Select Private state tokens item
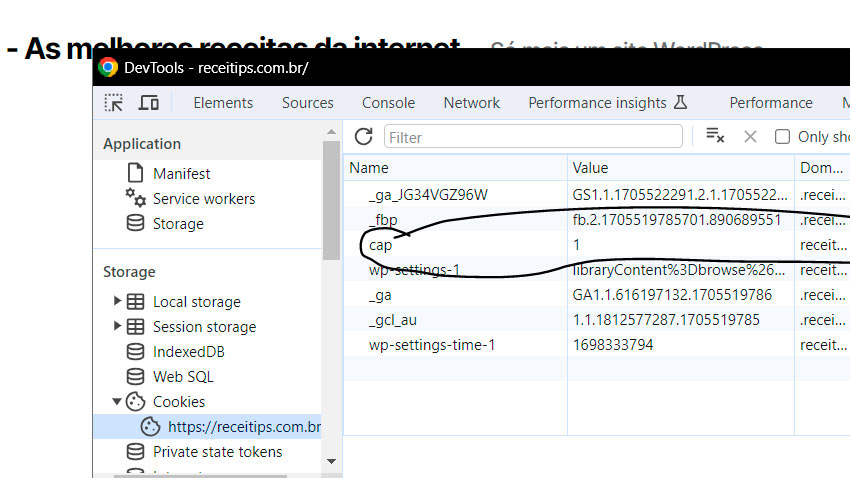Screen dimensions: 850x478 (x=217, y=451)
